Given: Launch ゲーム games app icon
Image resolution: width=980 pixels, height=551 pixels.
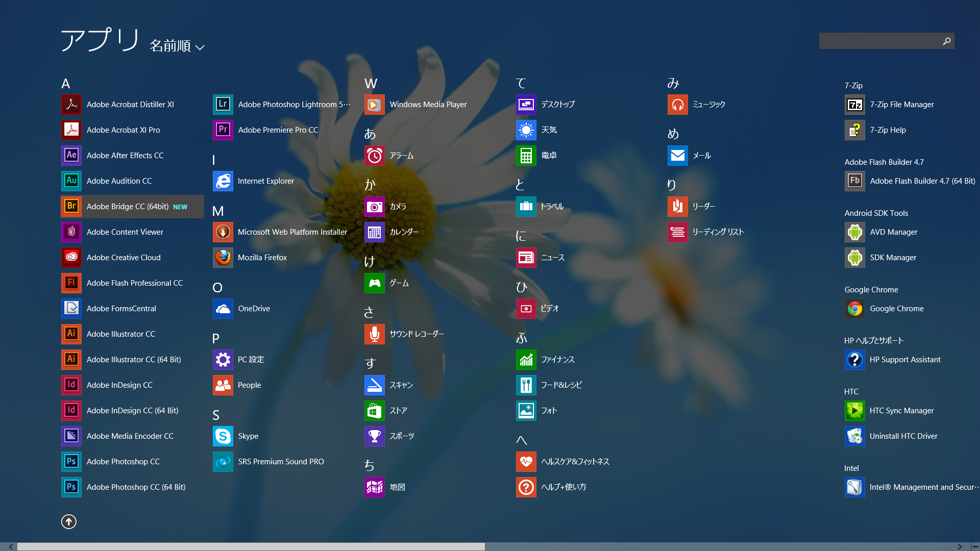Looking at the screenshot, I should 374,283.
